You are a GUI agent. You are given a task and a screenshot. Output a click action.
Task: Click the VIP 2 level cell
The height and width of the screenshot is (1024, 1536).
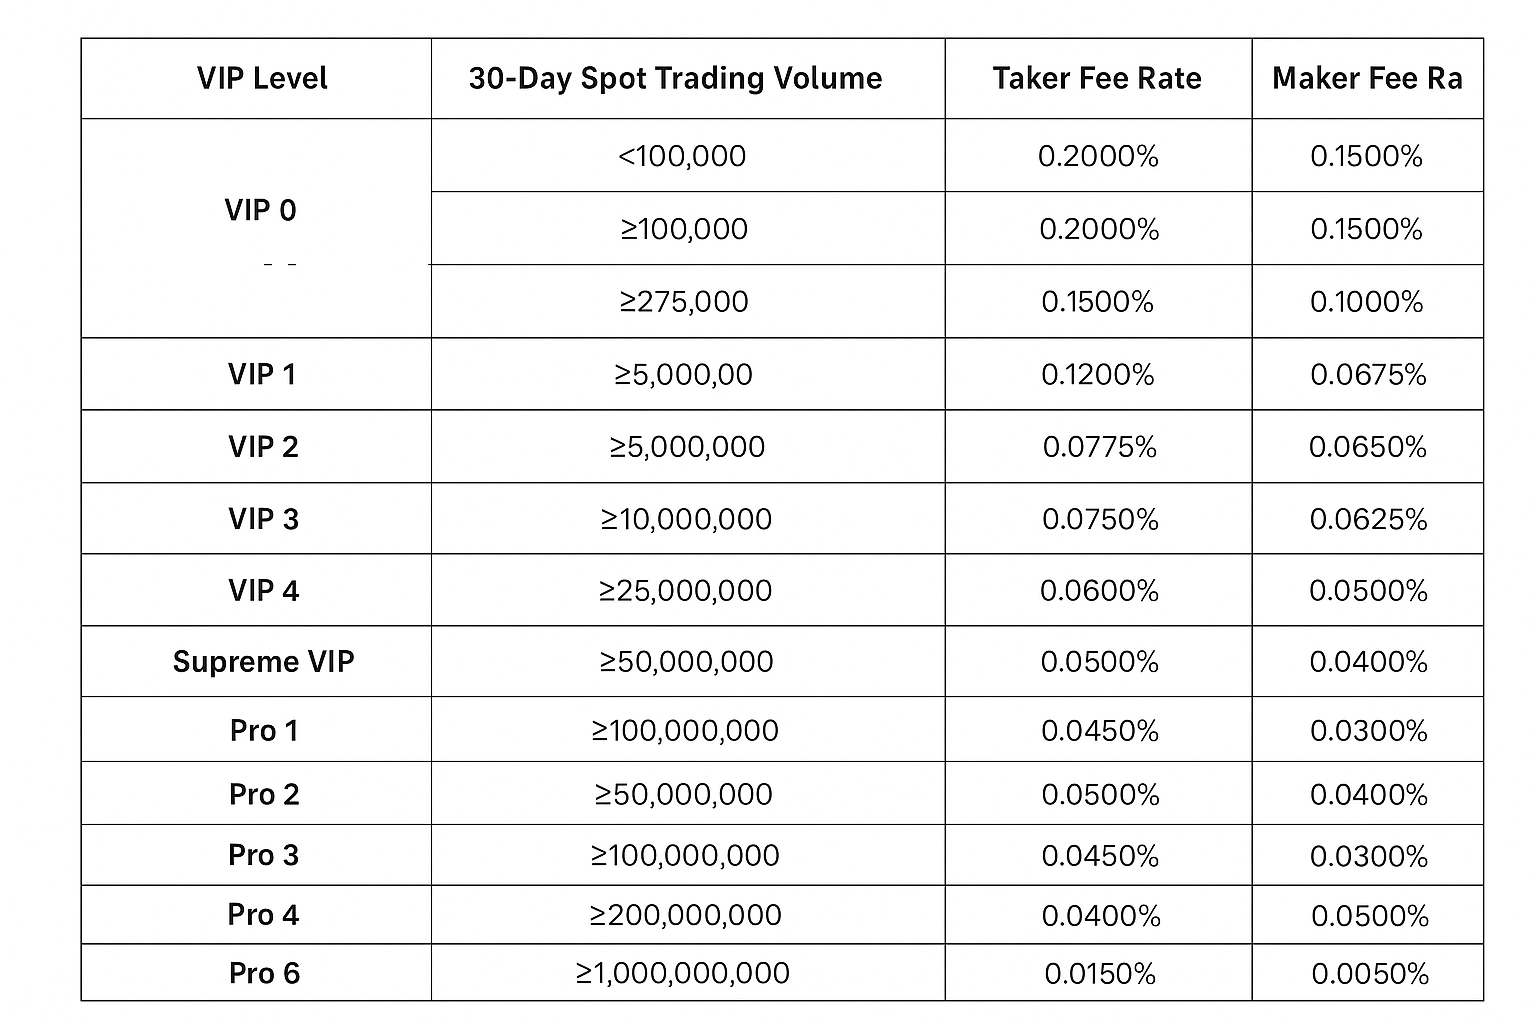tap(263, 447)
